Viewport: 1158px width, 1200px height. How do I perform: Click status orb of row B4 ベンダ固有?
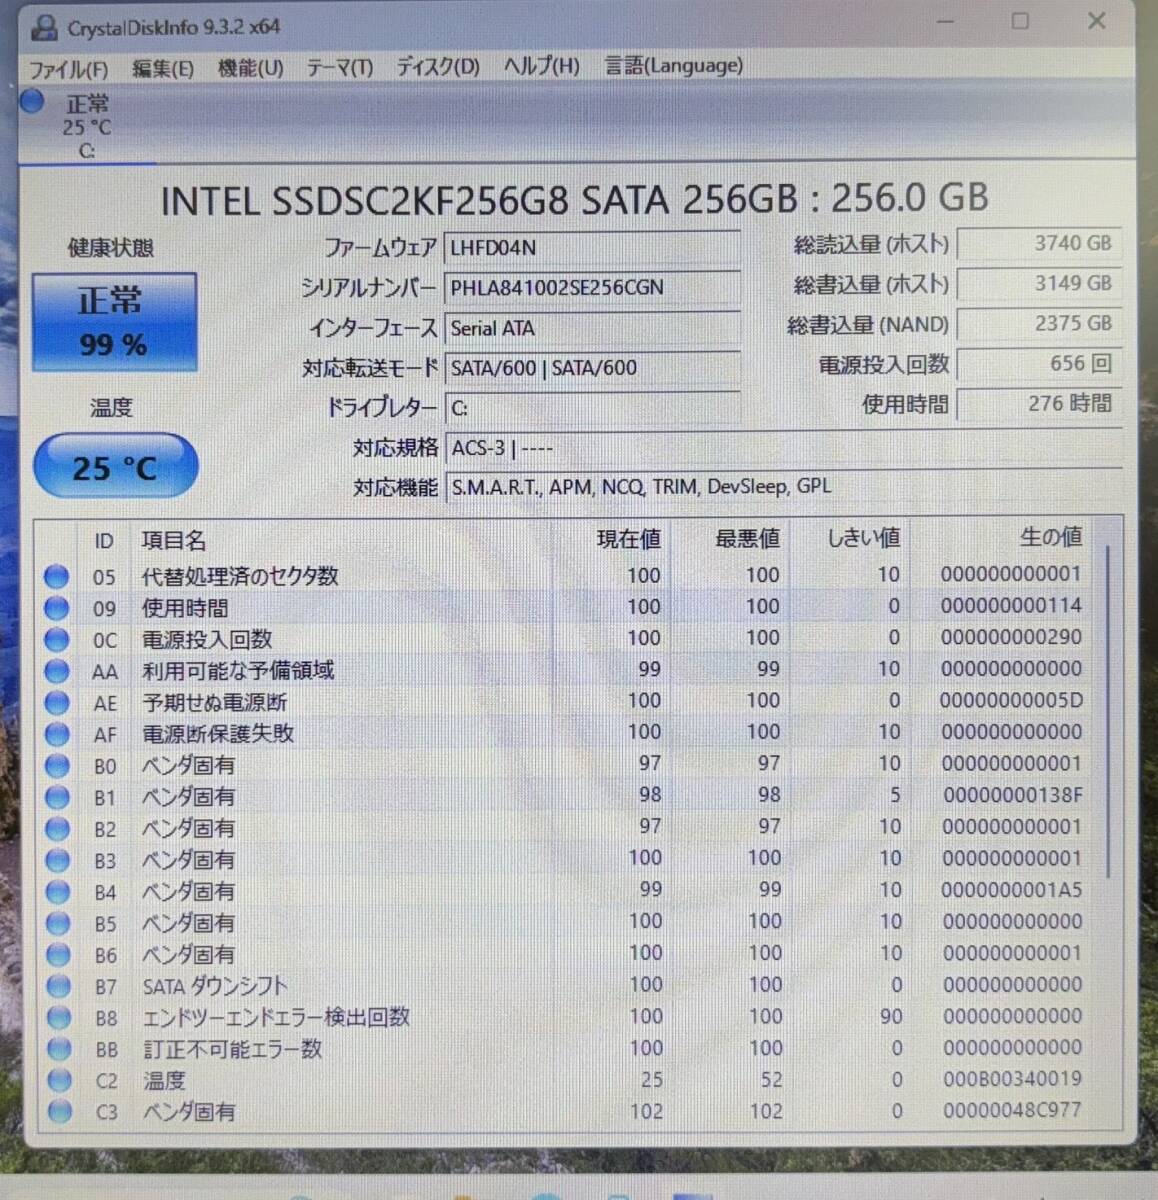point(58,891)
